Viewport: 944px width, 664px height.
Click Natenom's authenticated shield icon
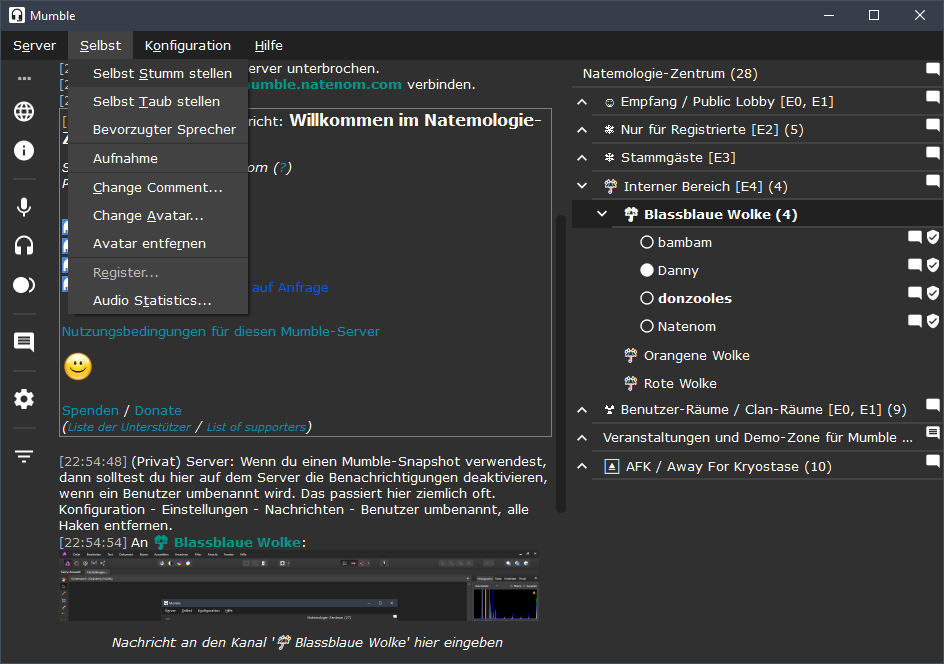coord(933,321)
